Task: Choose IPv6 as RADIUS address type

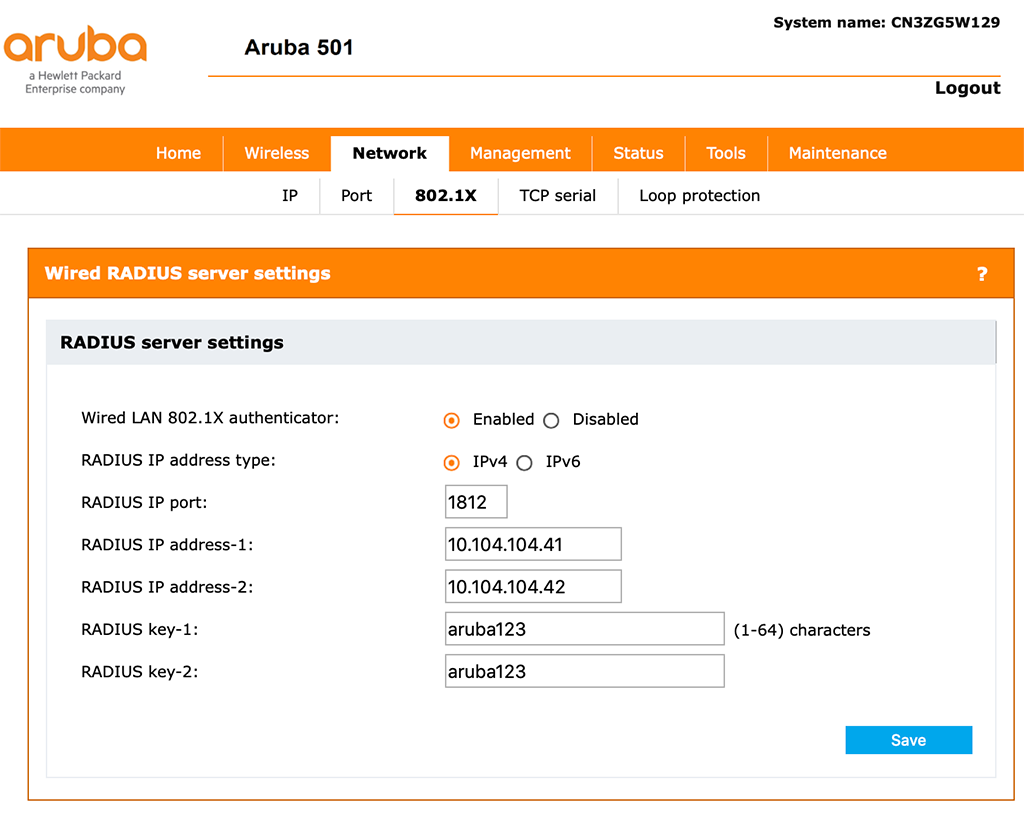Action: point(524,463)
